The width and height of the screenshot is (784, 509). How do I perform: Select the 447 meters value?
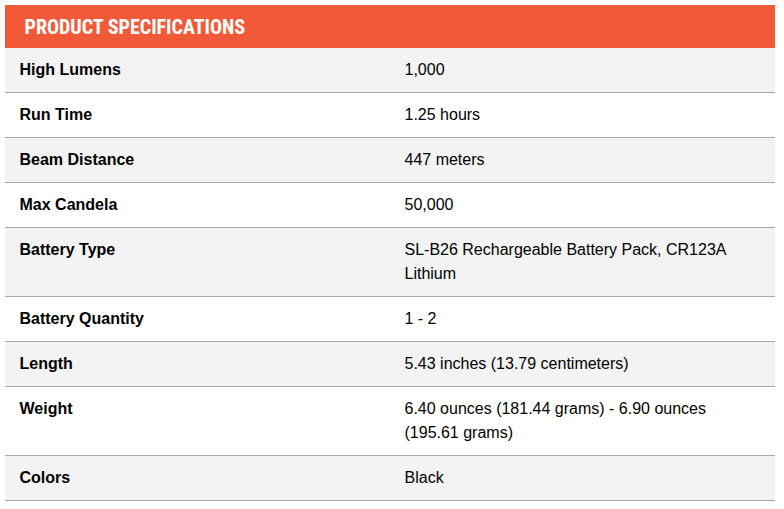pyautogui.click(x=444, y=160)
